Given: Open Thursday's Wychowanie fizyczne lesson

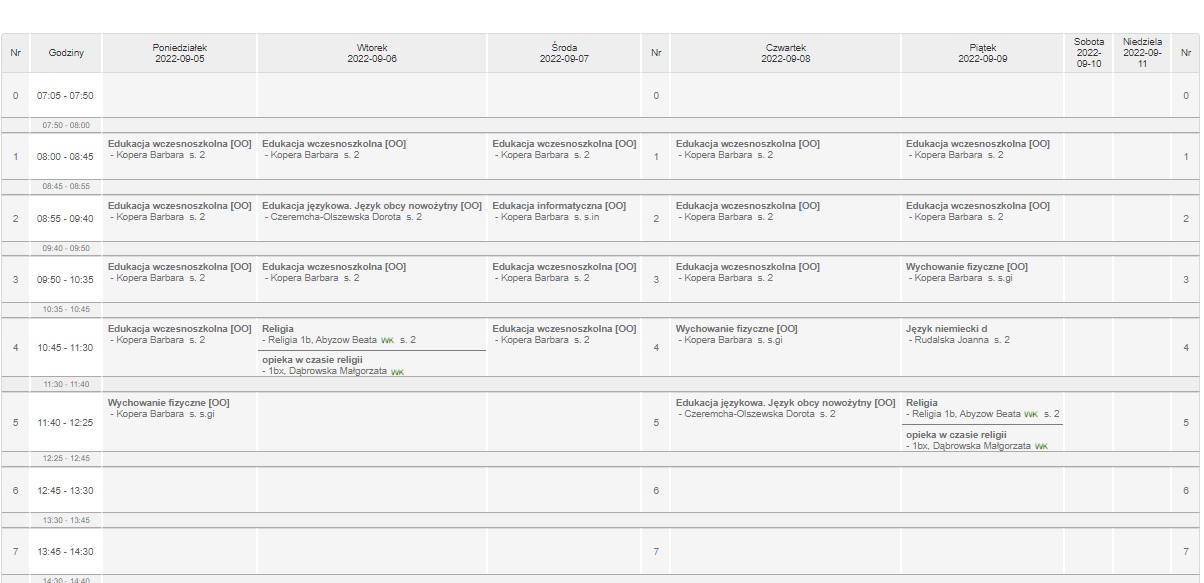Looking at the screenshot, I should [x=736, y=329].
